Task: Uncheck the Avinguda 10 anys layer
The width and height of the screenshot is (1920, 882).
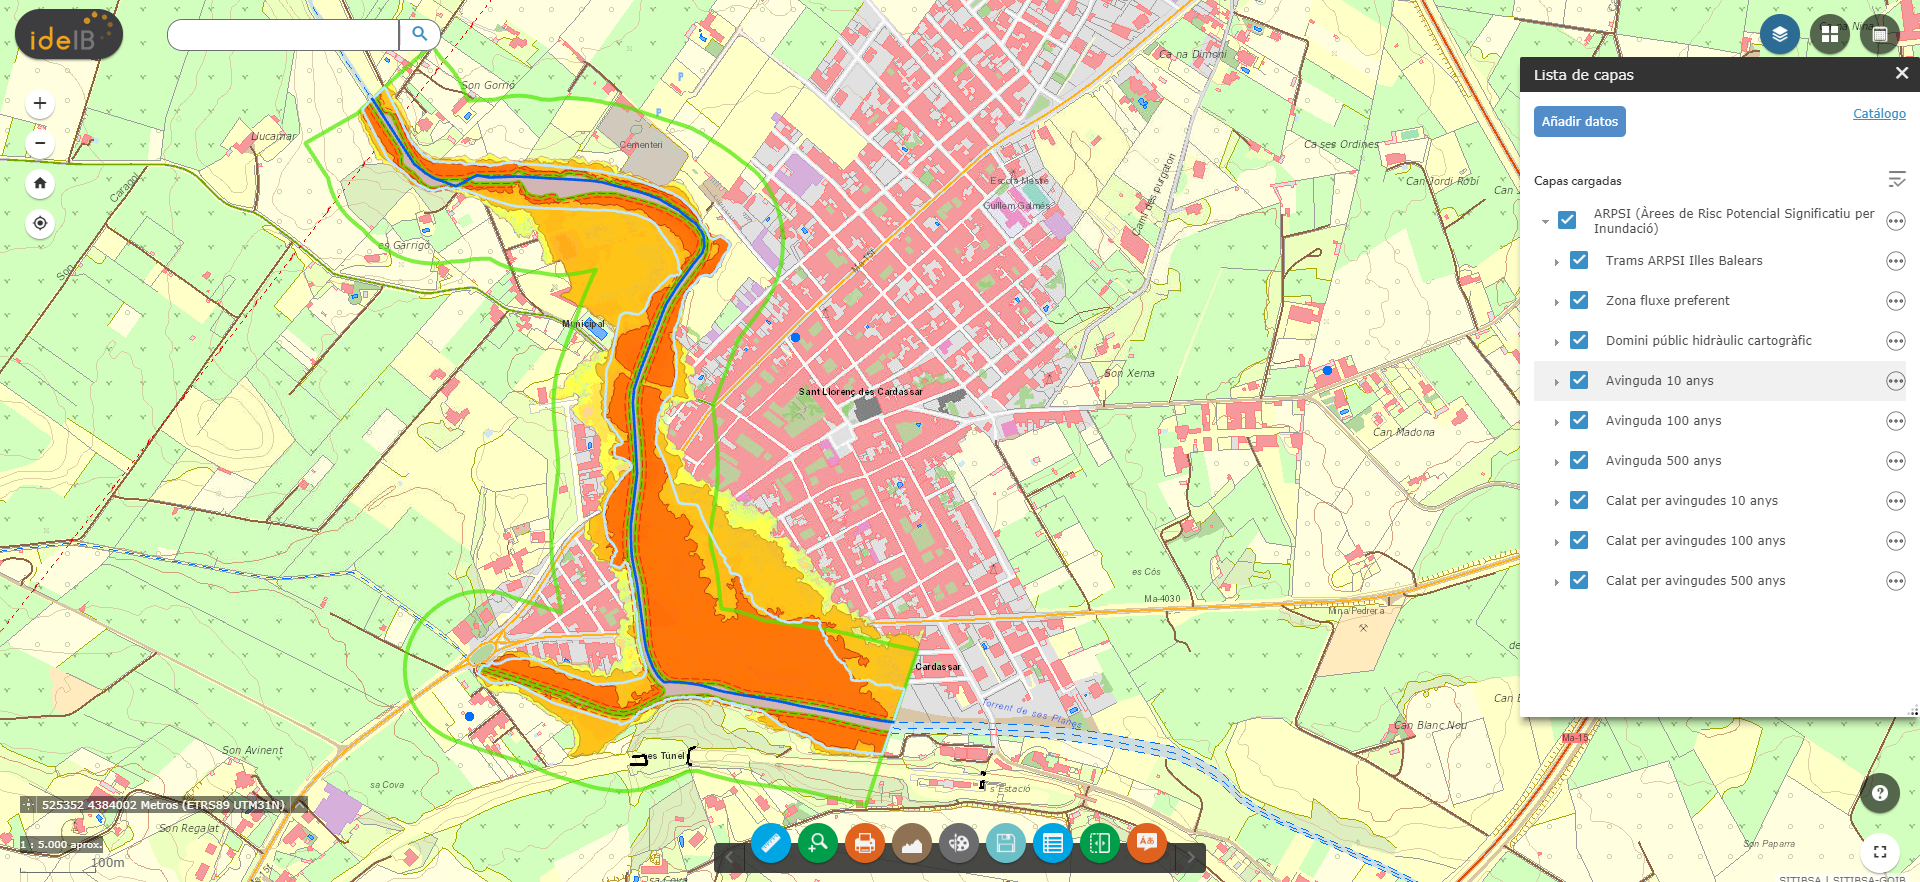Action: (x=1579, y=380)
